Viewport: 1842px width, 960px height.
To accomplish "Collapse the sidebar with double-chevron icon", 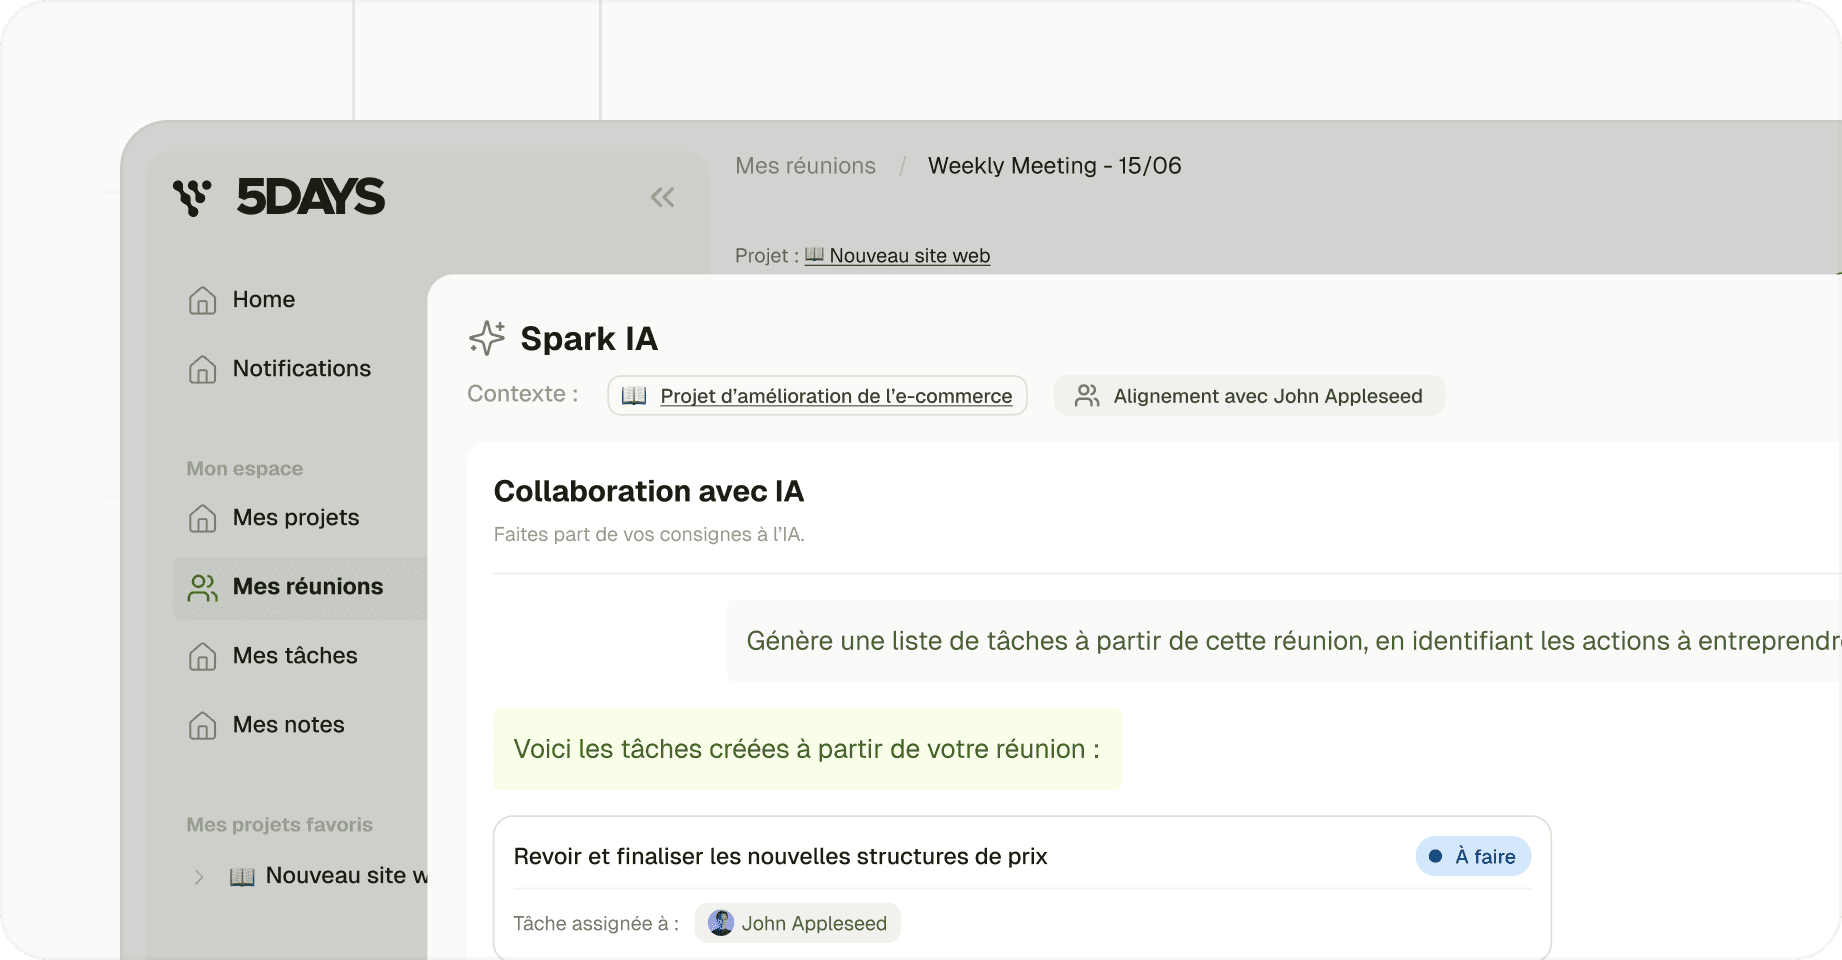I will (662, 197).
